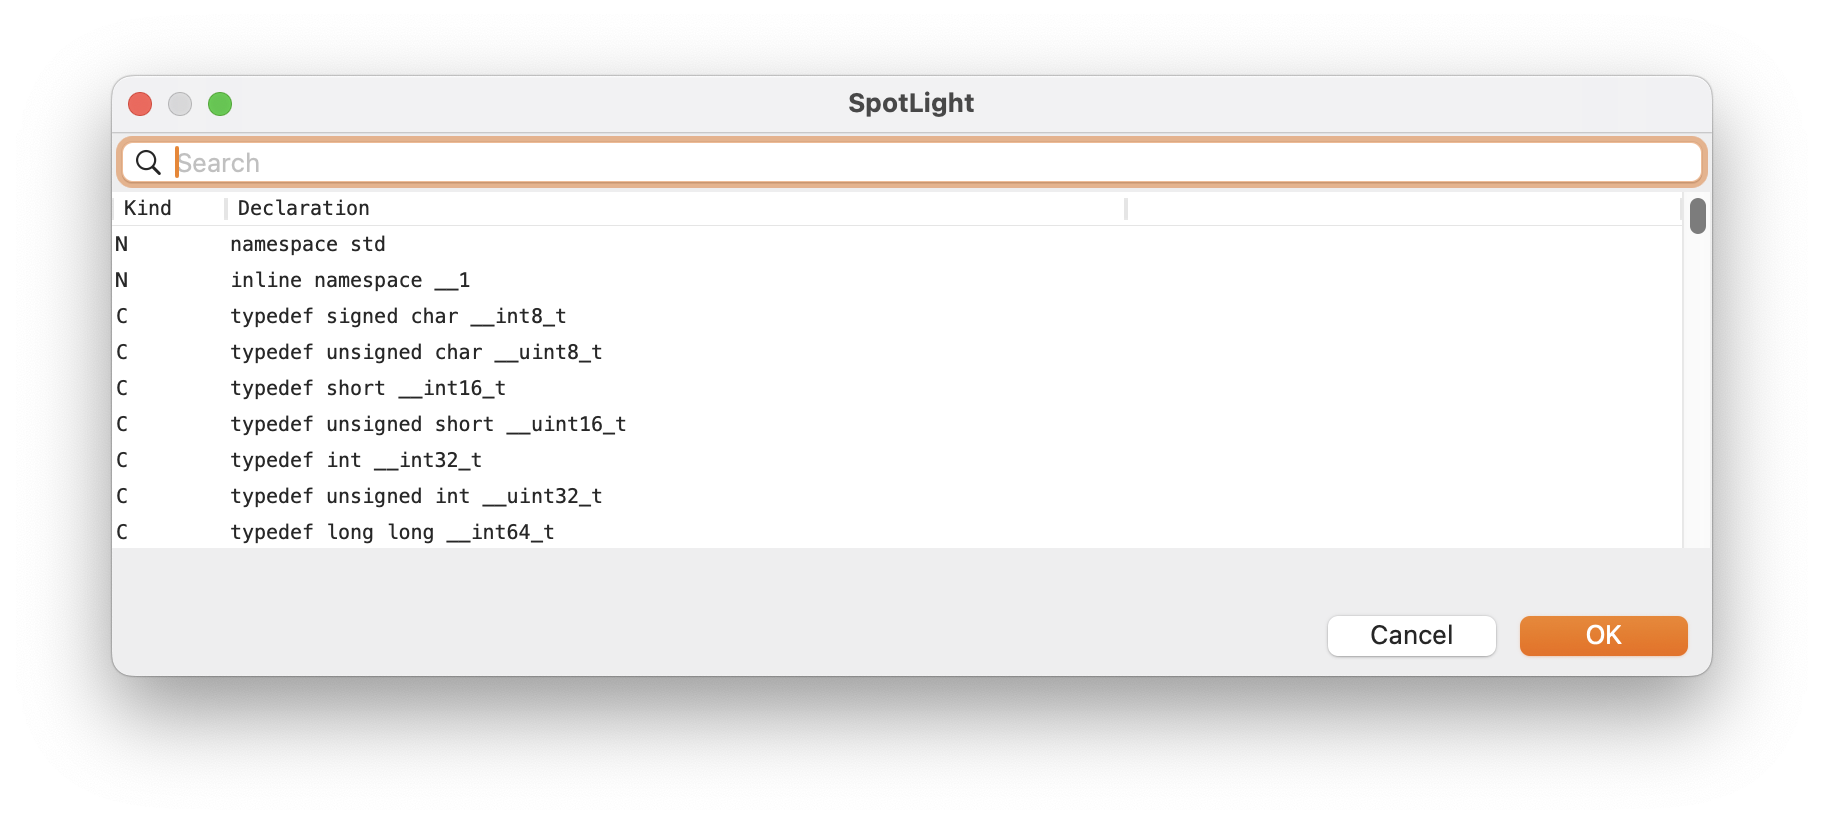Click the Cancel button
This screenshot has height=824, width=1824.
click(1411, 636)
